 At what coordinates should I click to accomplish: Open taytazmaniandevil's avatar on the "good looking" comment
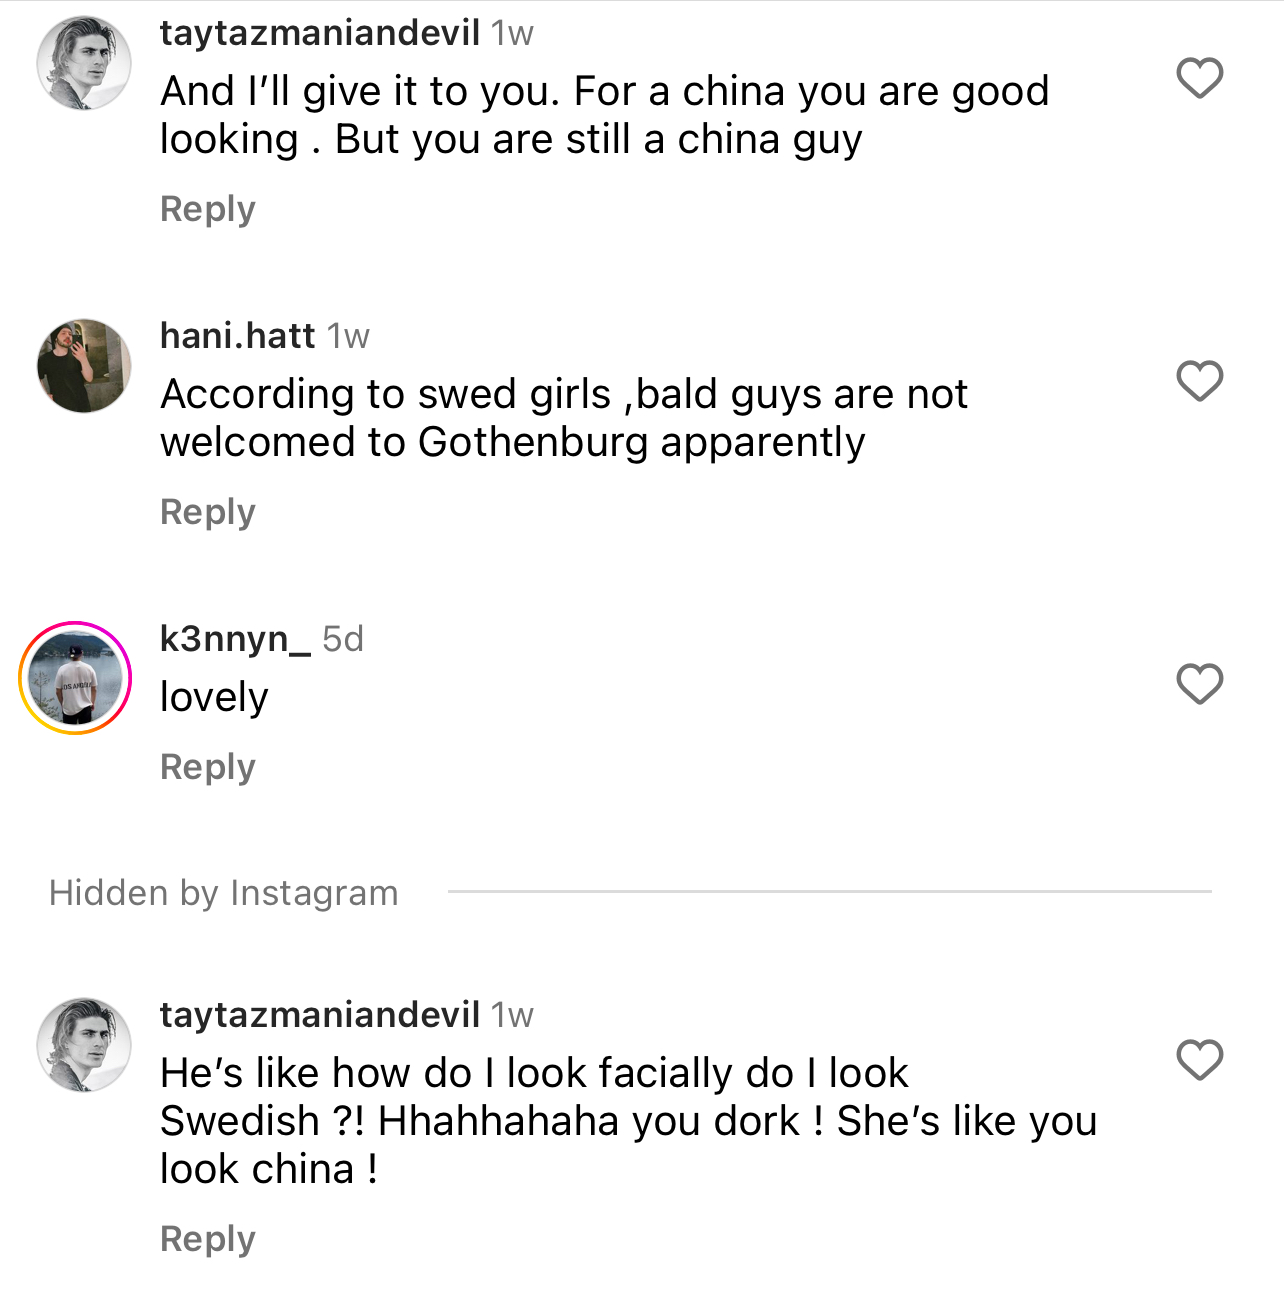tap(84, 63)
